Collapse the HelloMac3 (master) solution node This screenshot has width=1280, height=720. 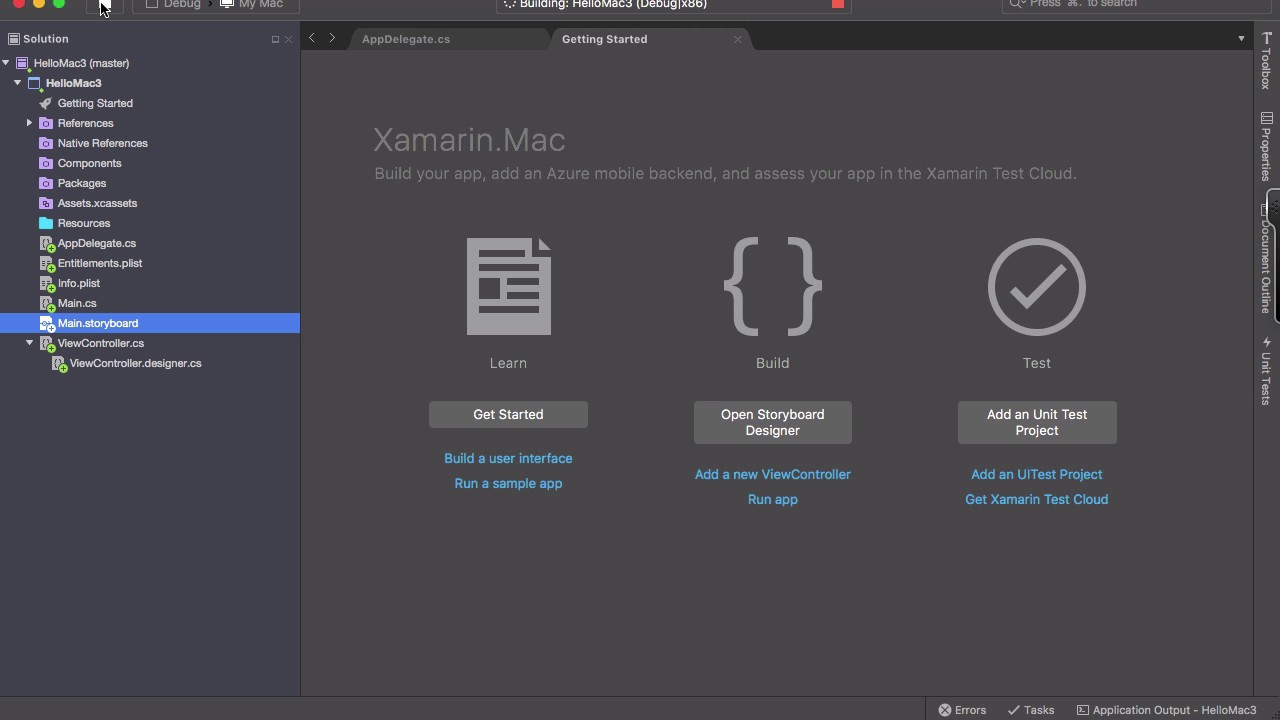[x=6, y=63]
